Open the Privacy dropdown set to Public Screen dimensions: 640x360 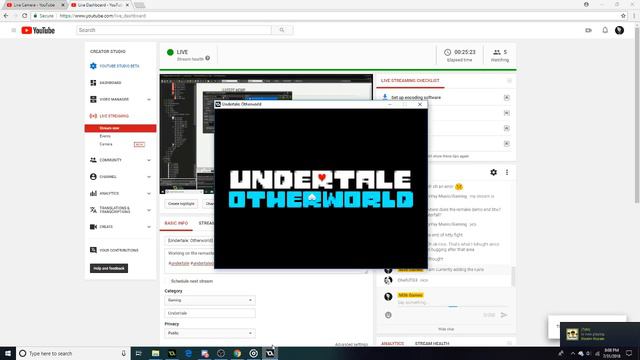(210, 333)
